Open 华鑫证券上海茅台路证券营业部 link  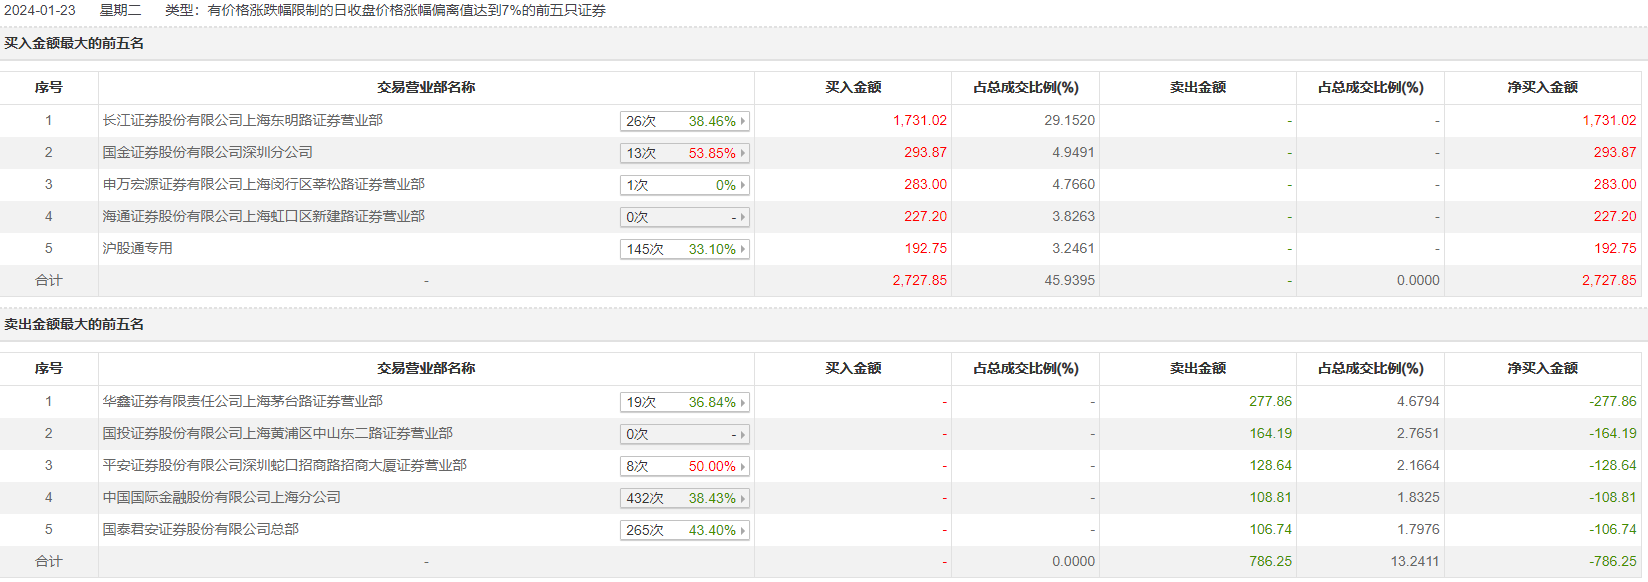tap(242, 402)
